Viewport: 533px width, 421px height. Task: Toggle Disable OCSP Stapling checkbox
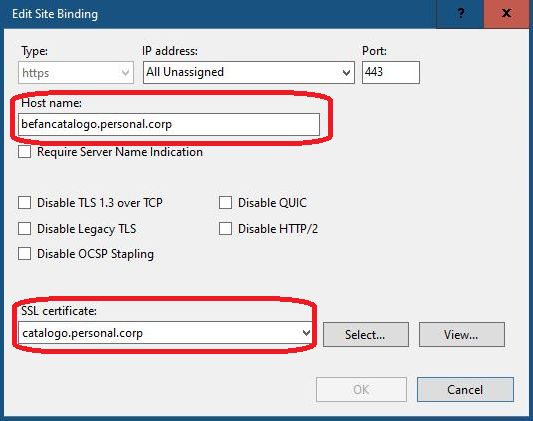(24, 254)
